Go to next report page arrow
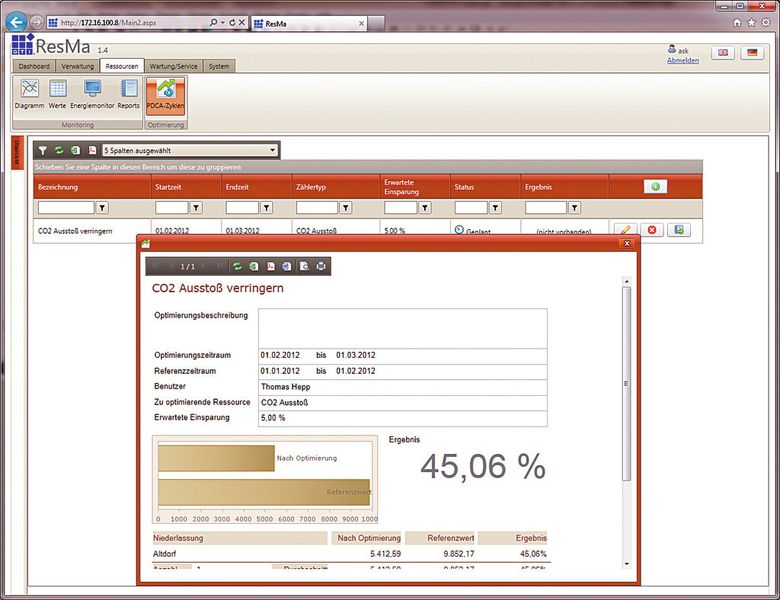This screenshot has height=600, width=780. pyautogui.click(x=203, y=266)
